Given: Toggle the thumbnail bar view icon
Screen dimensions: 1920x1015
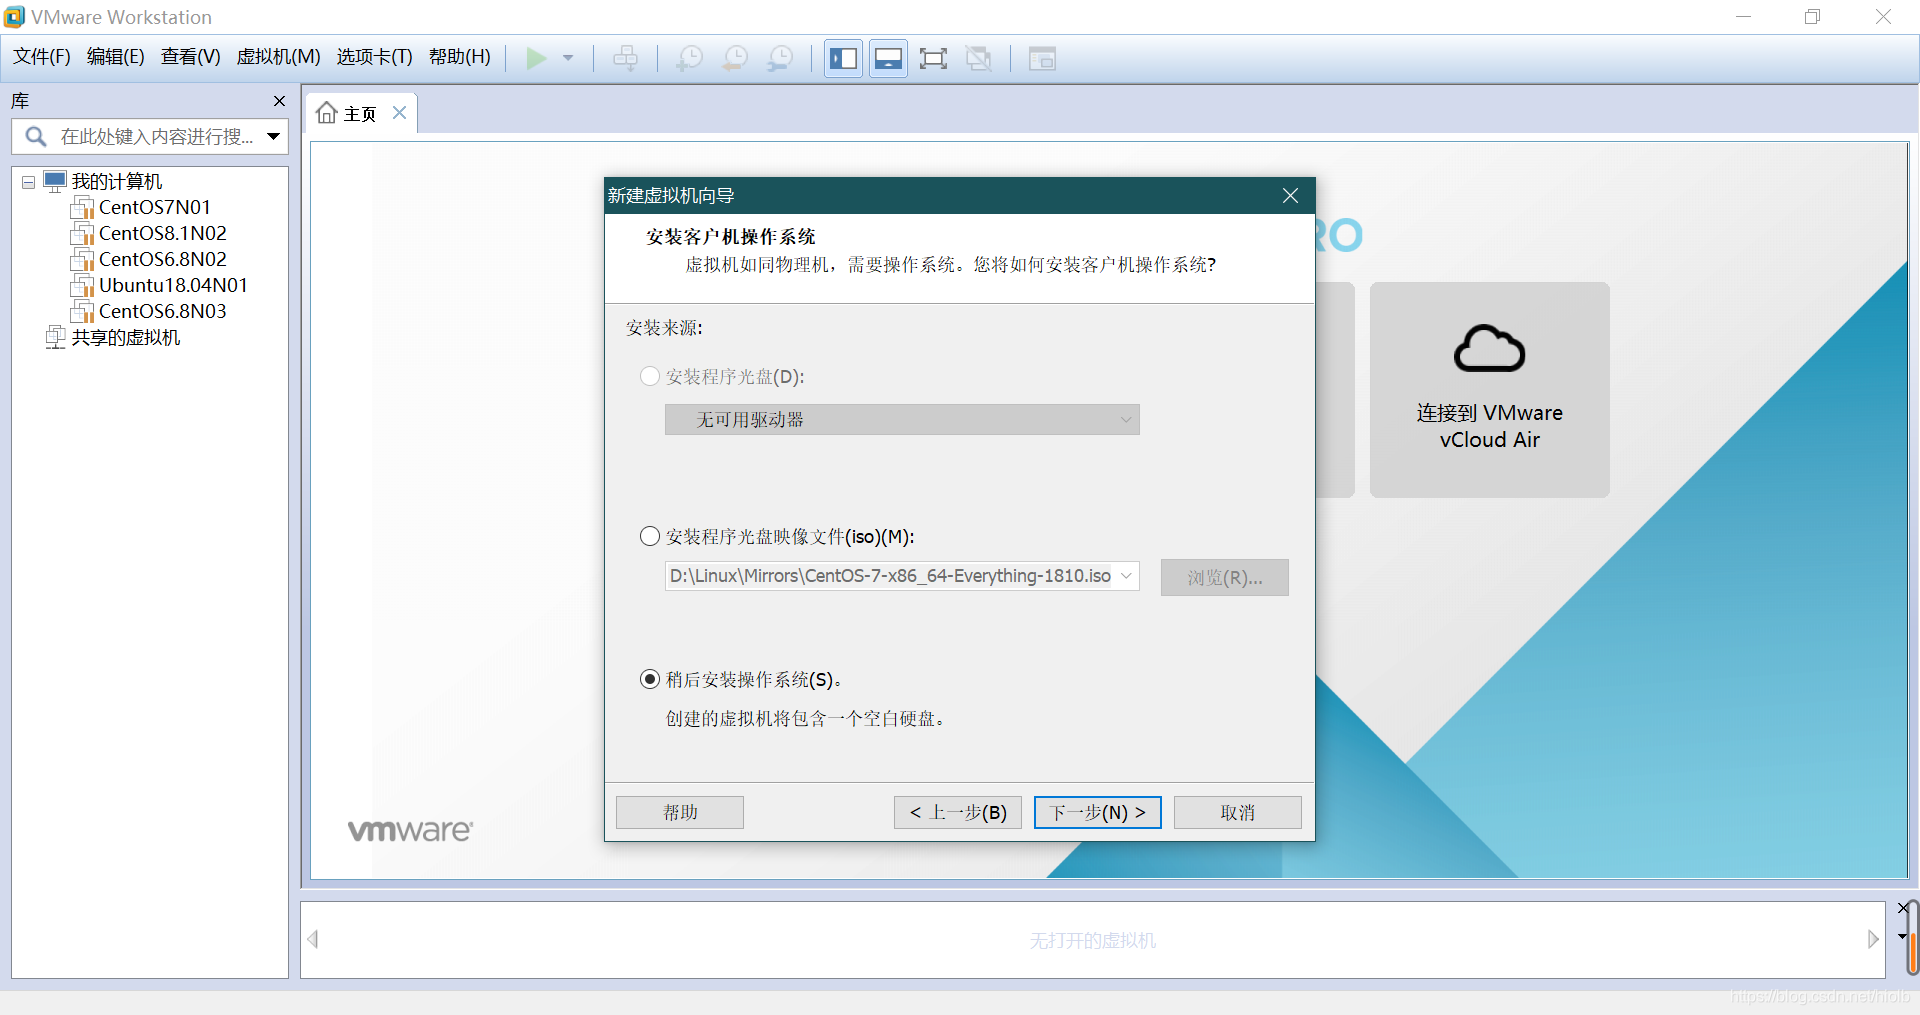Looking at the screenshot, I should click(888, 58).
